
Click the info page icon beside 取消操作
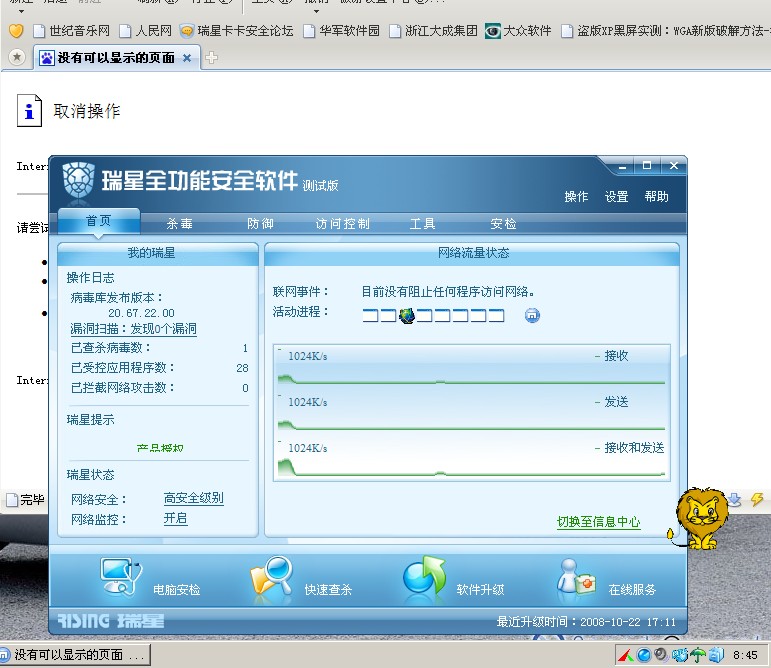click(x=30, y=111)
